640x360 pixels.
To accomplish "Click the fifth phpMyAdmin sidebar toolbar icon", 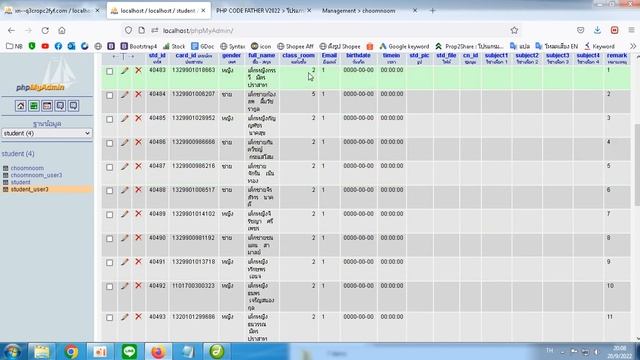I will (x=73, y=106).
